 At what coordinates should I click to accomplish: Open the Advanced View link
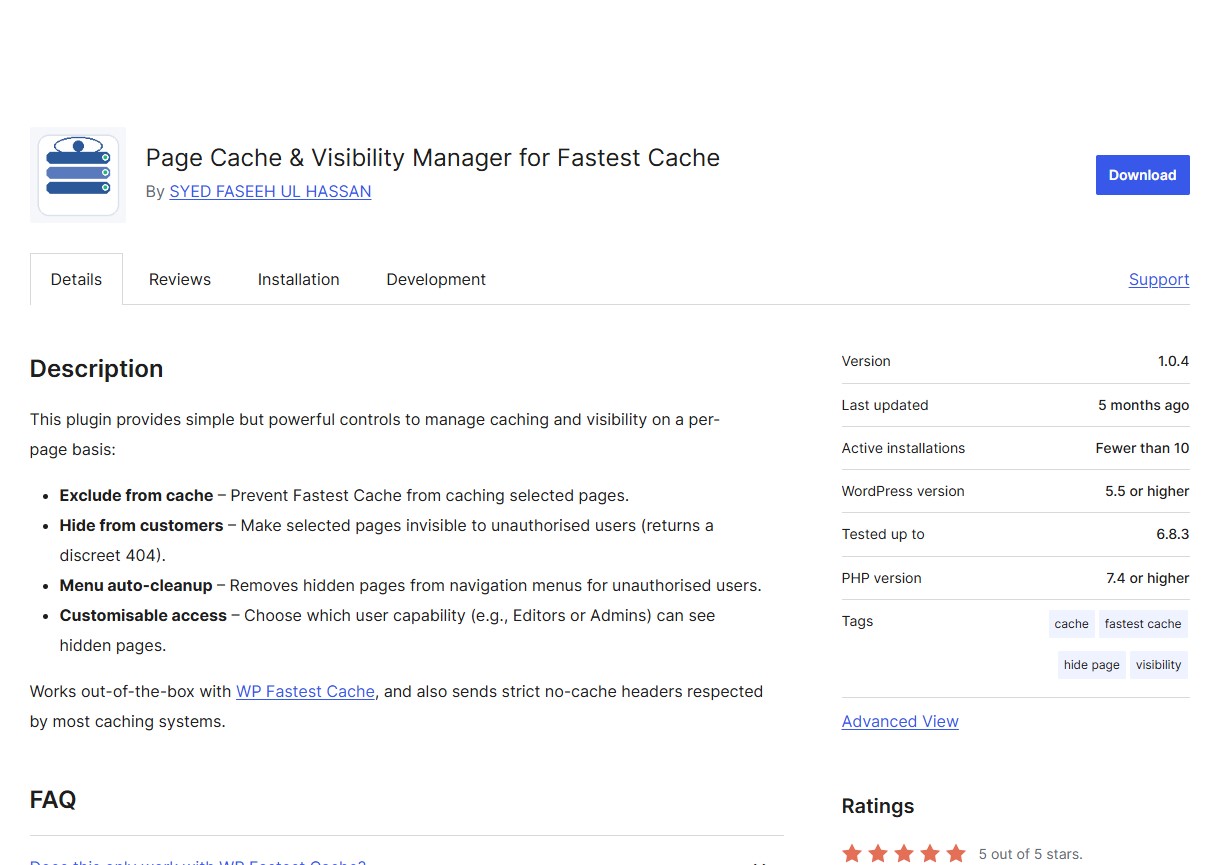tap(900, 721)
